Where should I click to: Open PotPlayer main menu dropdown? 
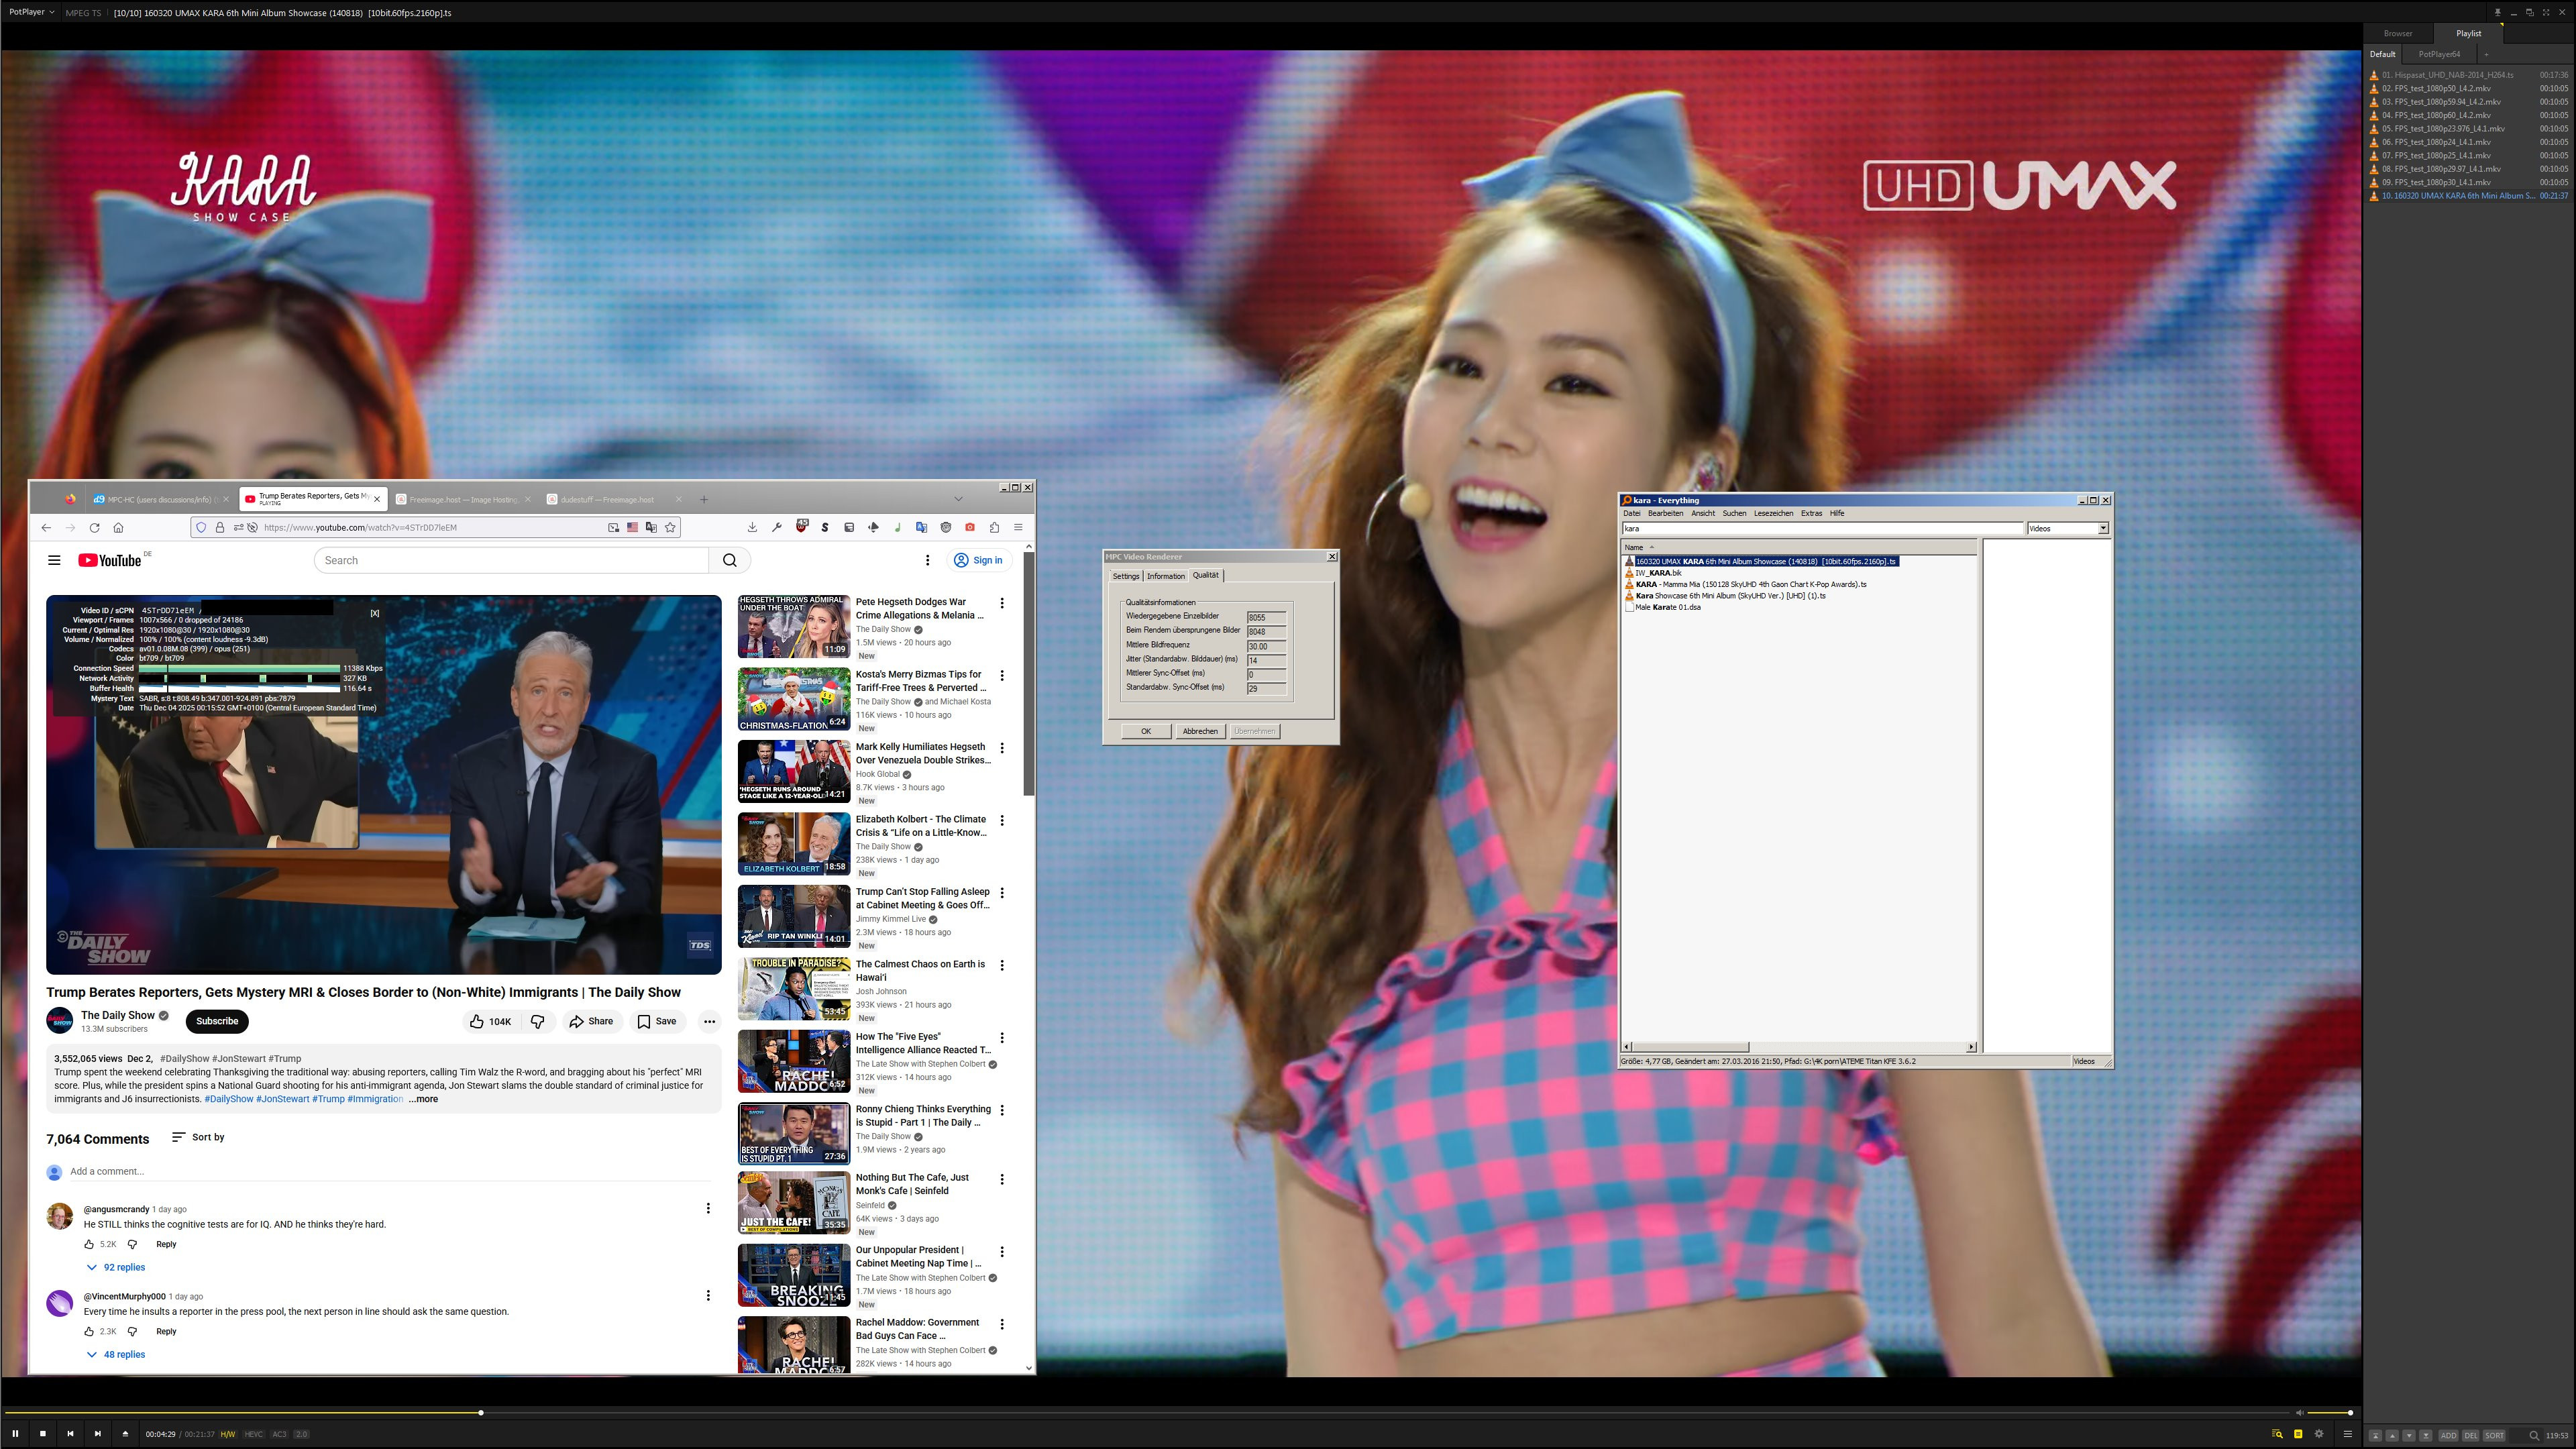[32, 12]
